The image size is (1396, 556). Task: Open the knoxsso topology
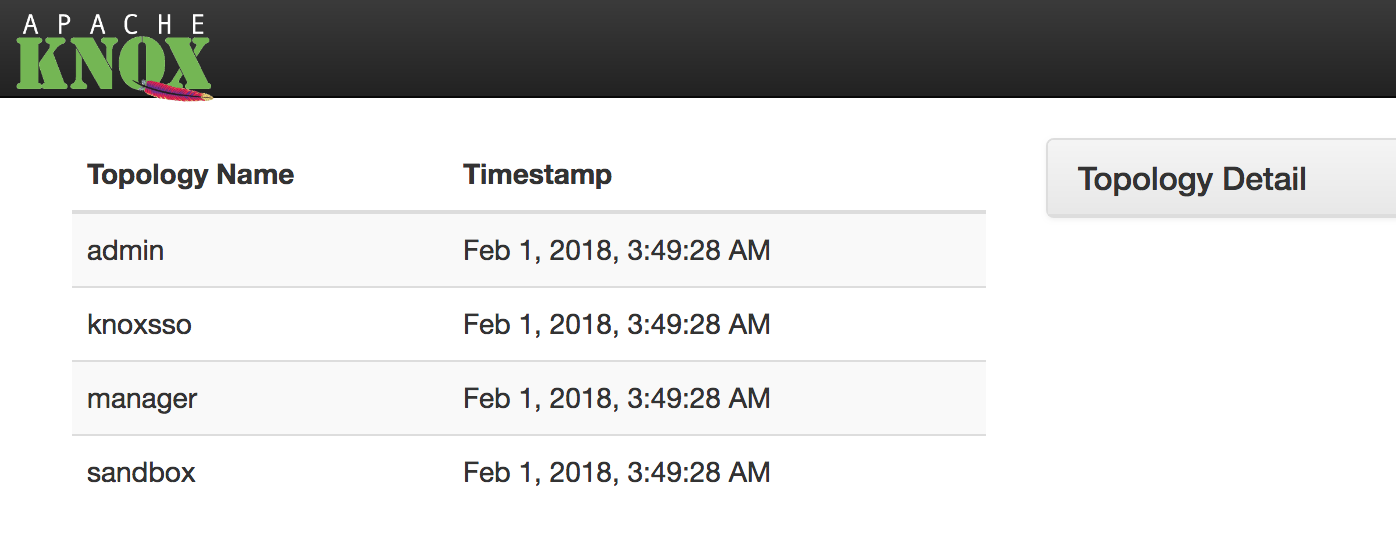139,324
